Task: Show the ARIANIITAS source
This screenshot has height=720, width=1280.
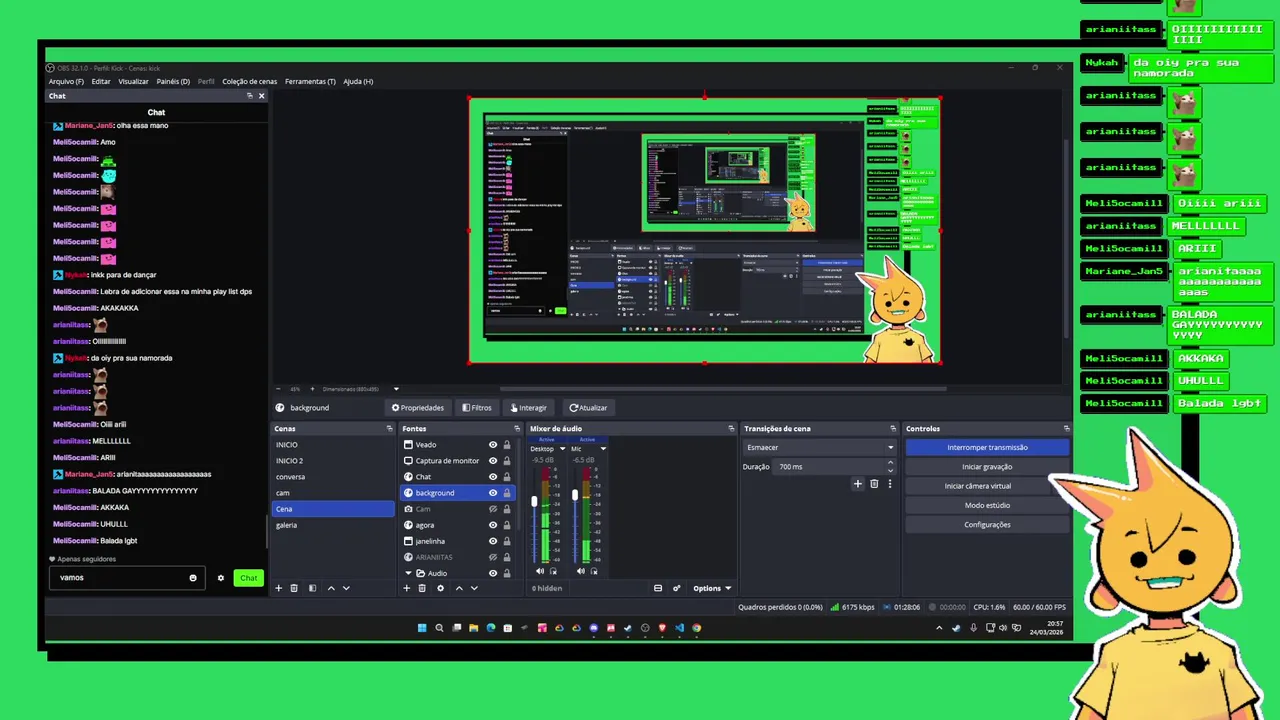Action: (493, 557)
